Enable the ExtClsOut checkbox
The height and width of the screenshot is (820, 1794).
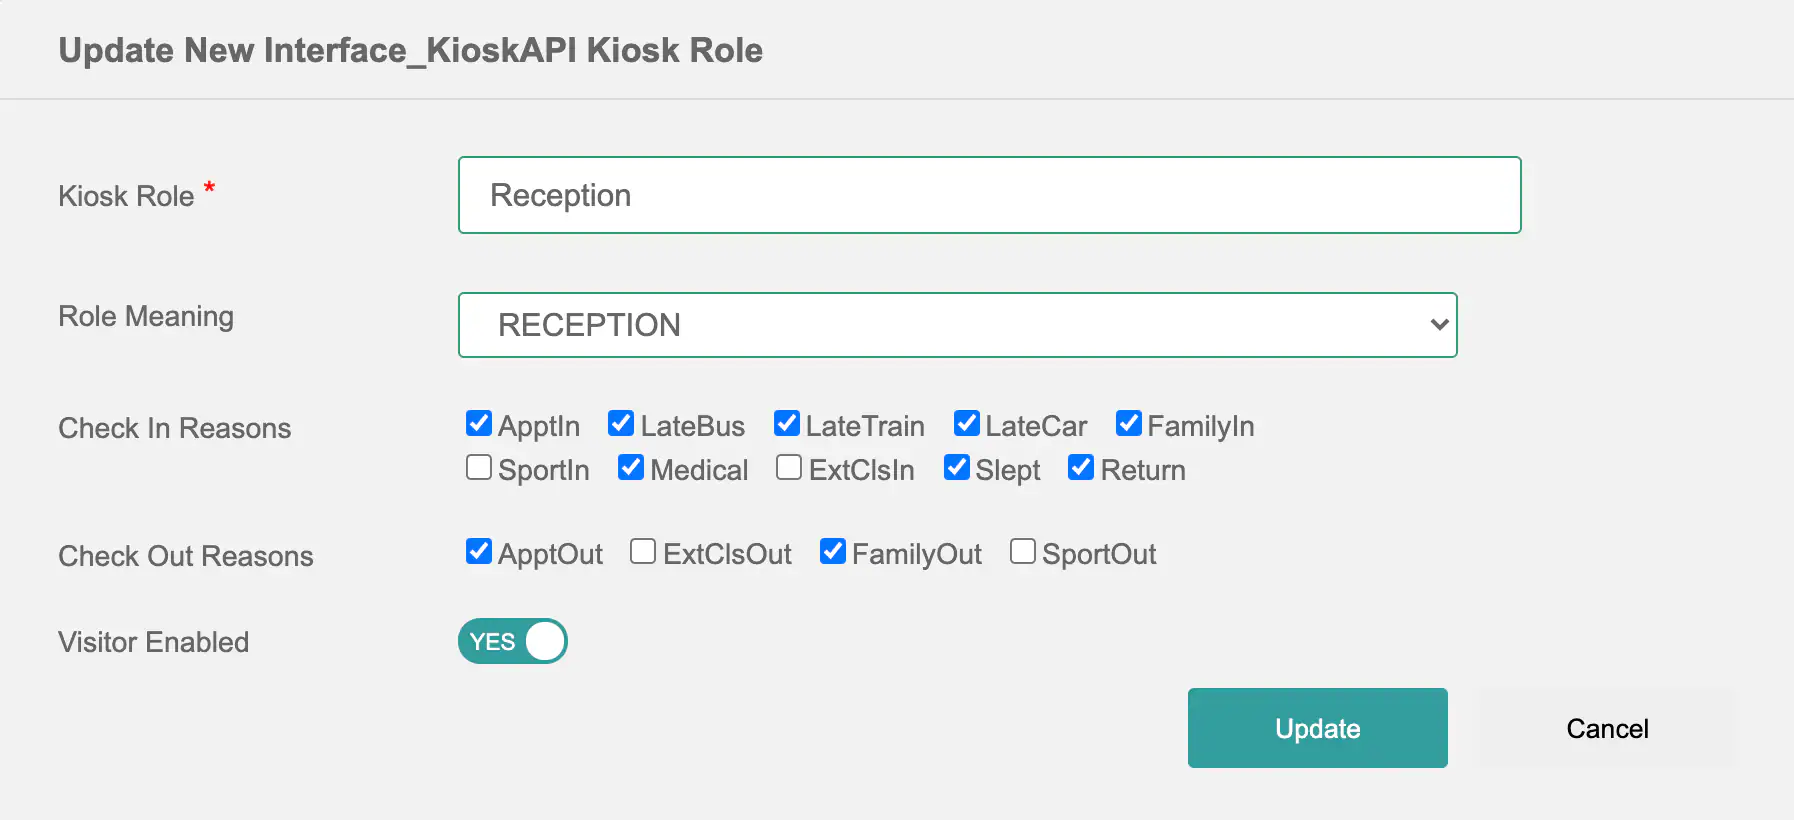tap(643, 552)
